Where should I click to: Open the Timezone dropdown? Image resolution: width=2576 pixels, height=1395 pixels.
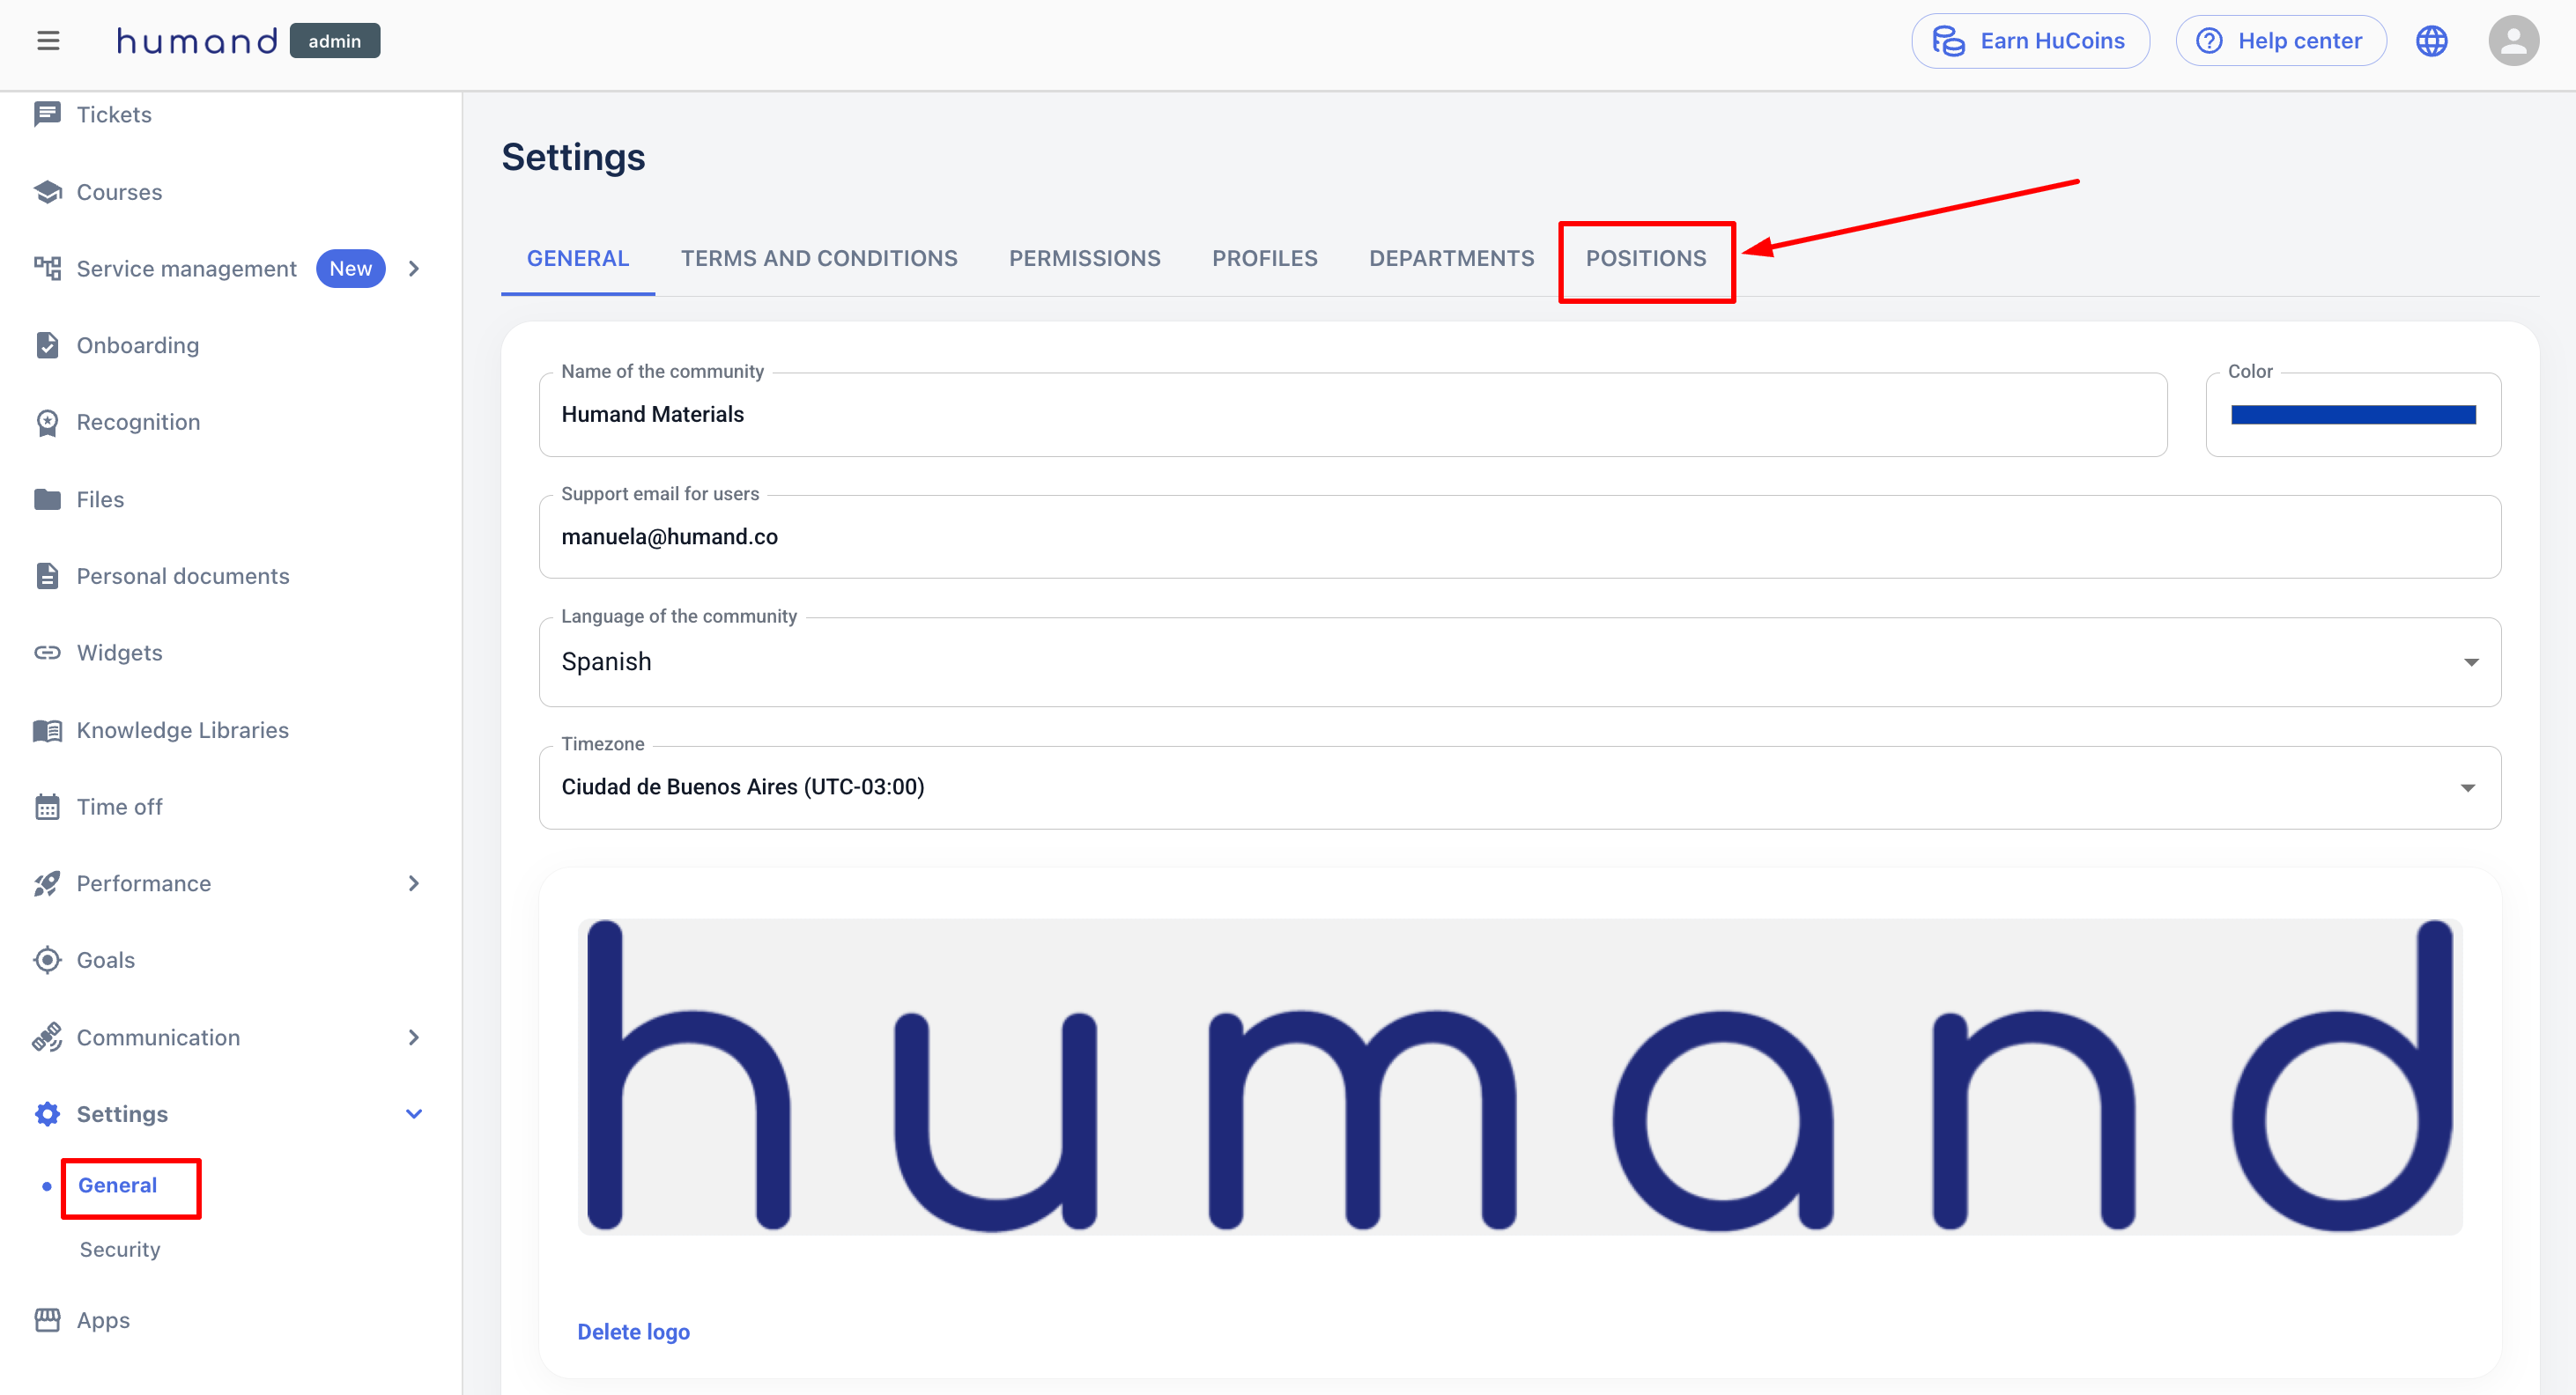(x=1519, y=787)
